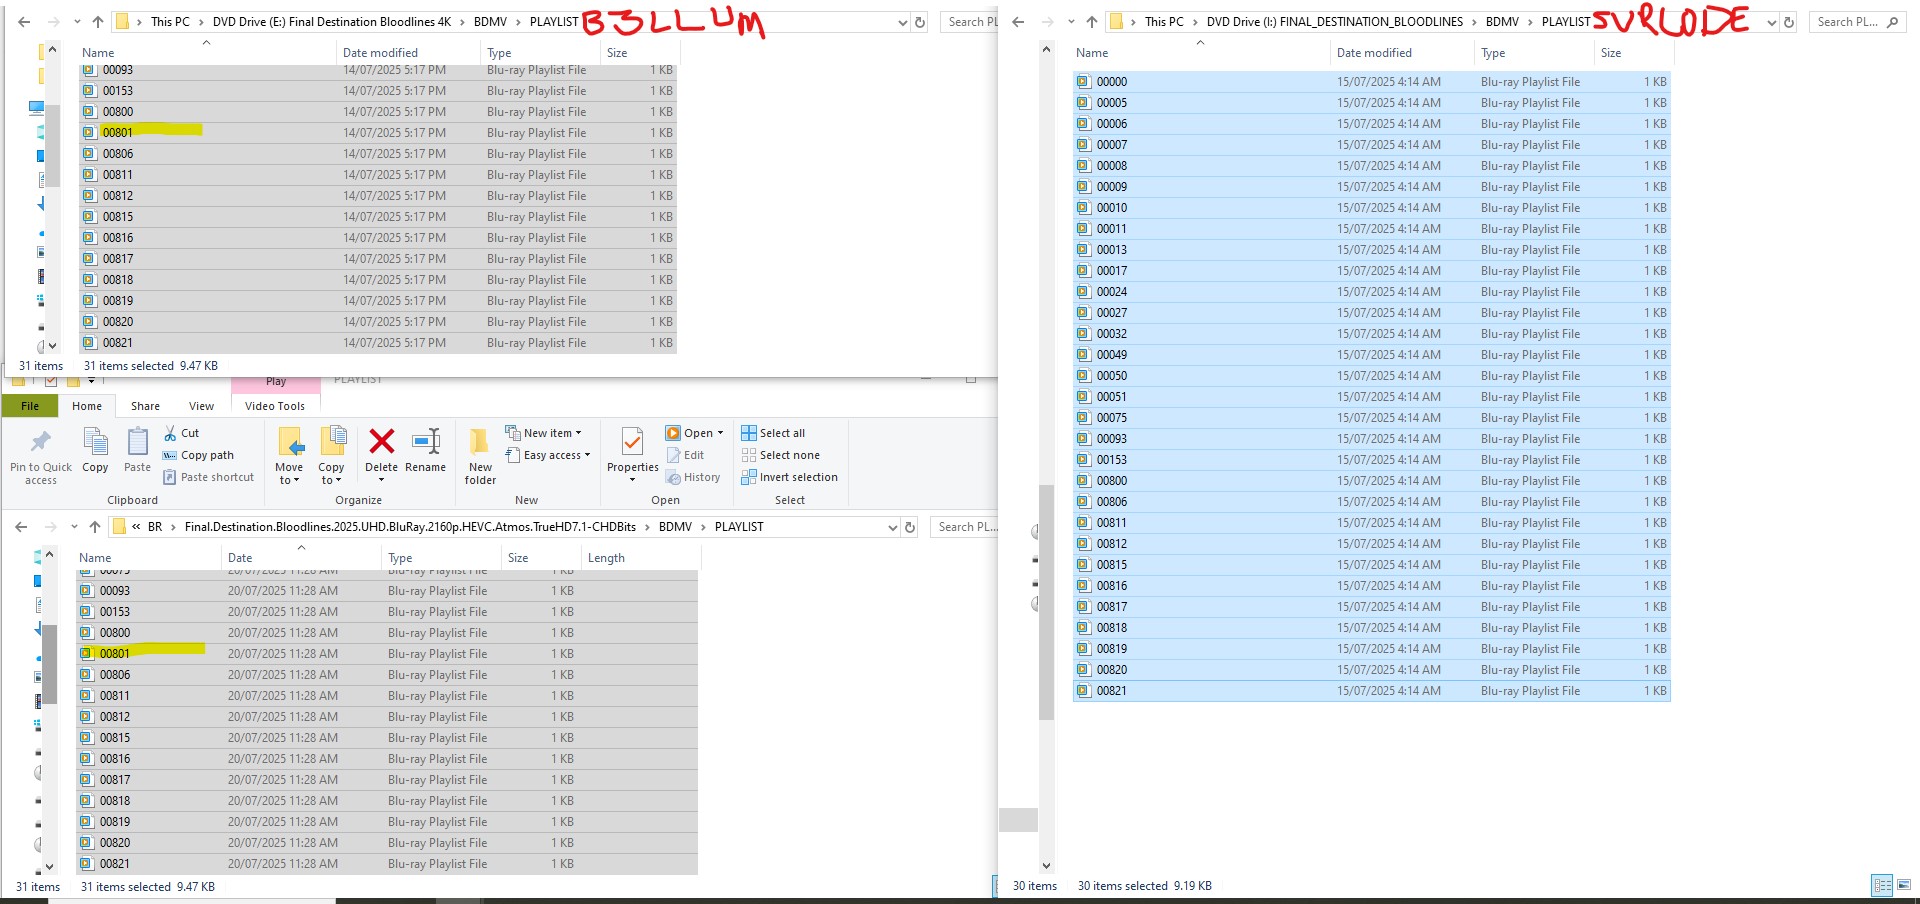1920x904 pixels.
Task: Click the Properties icon
Action: coord(632,441)
